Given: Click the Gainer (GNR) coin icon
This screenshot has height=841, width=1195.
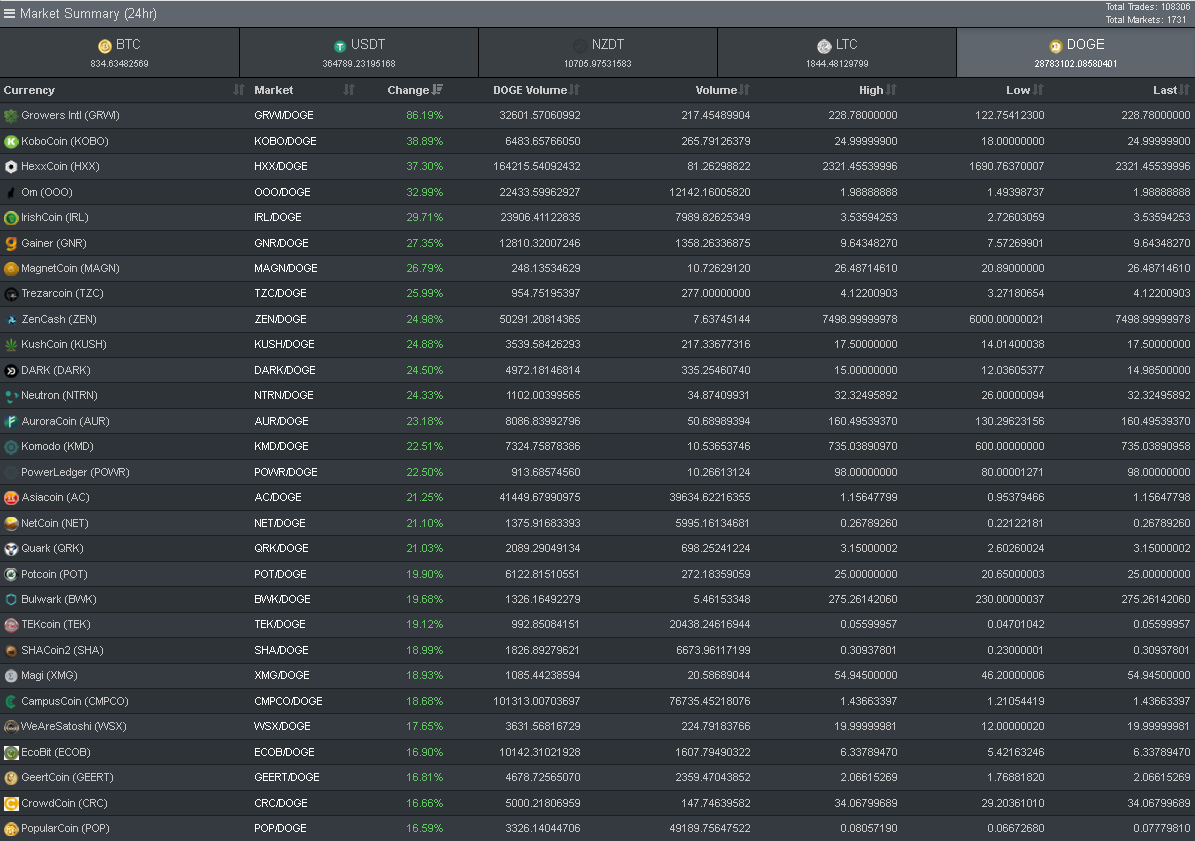Looking at the screenshot, I should point(11,244).
